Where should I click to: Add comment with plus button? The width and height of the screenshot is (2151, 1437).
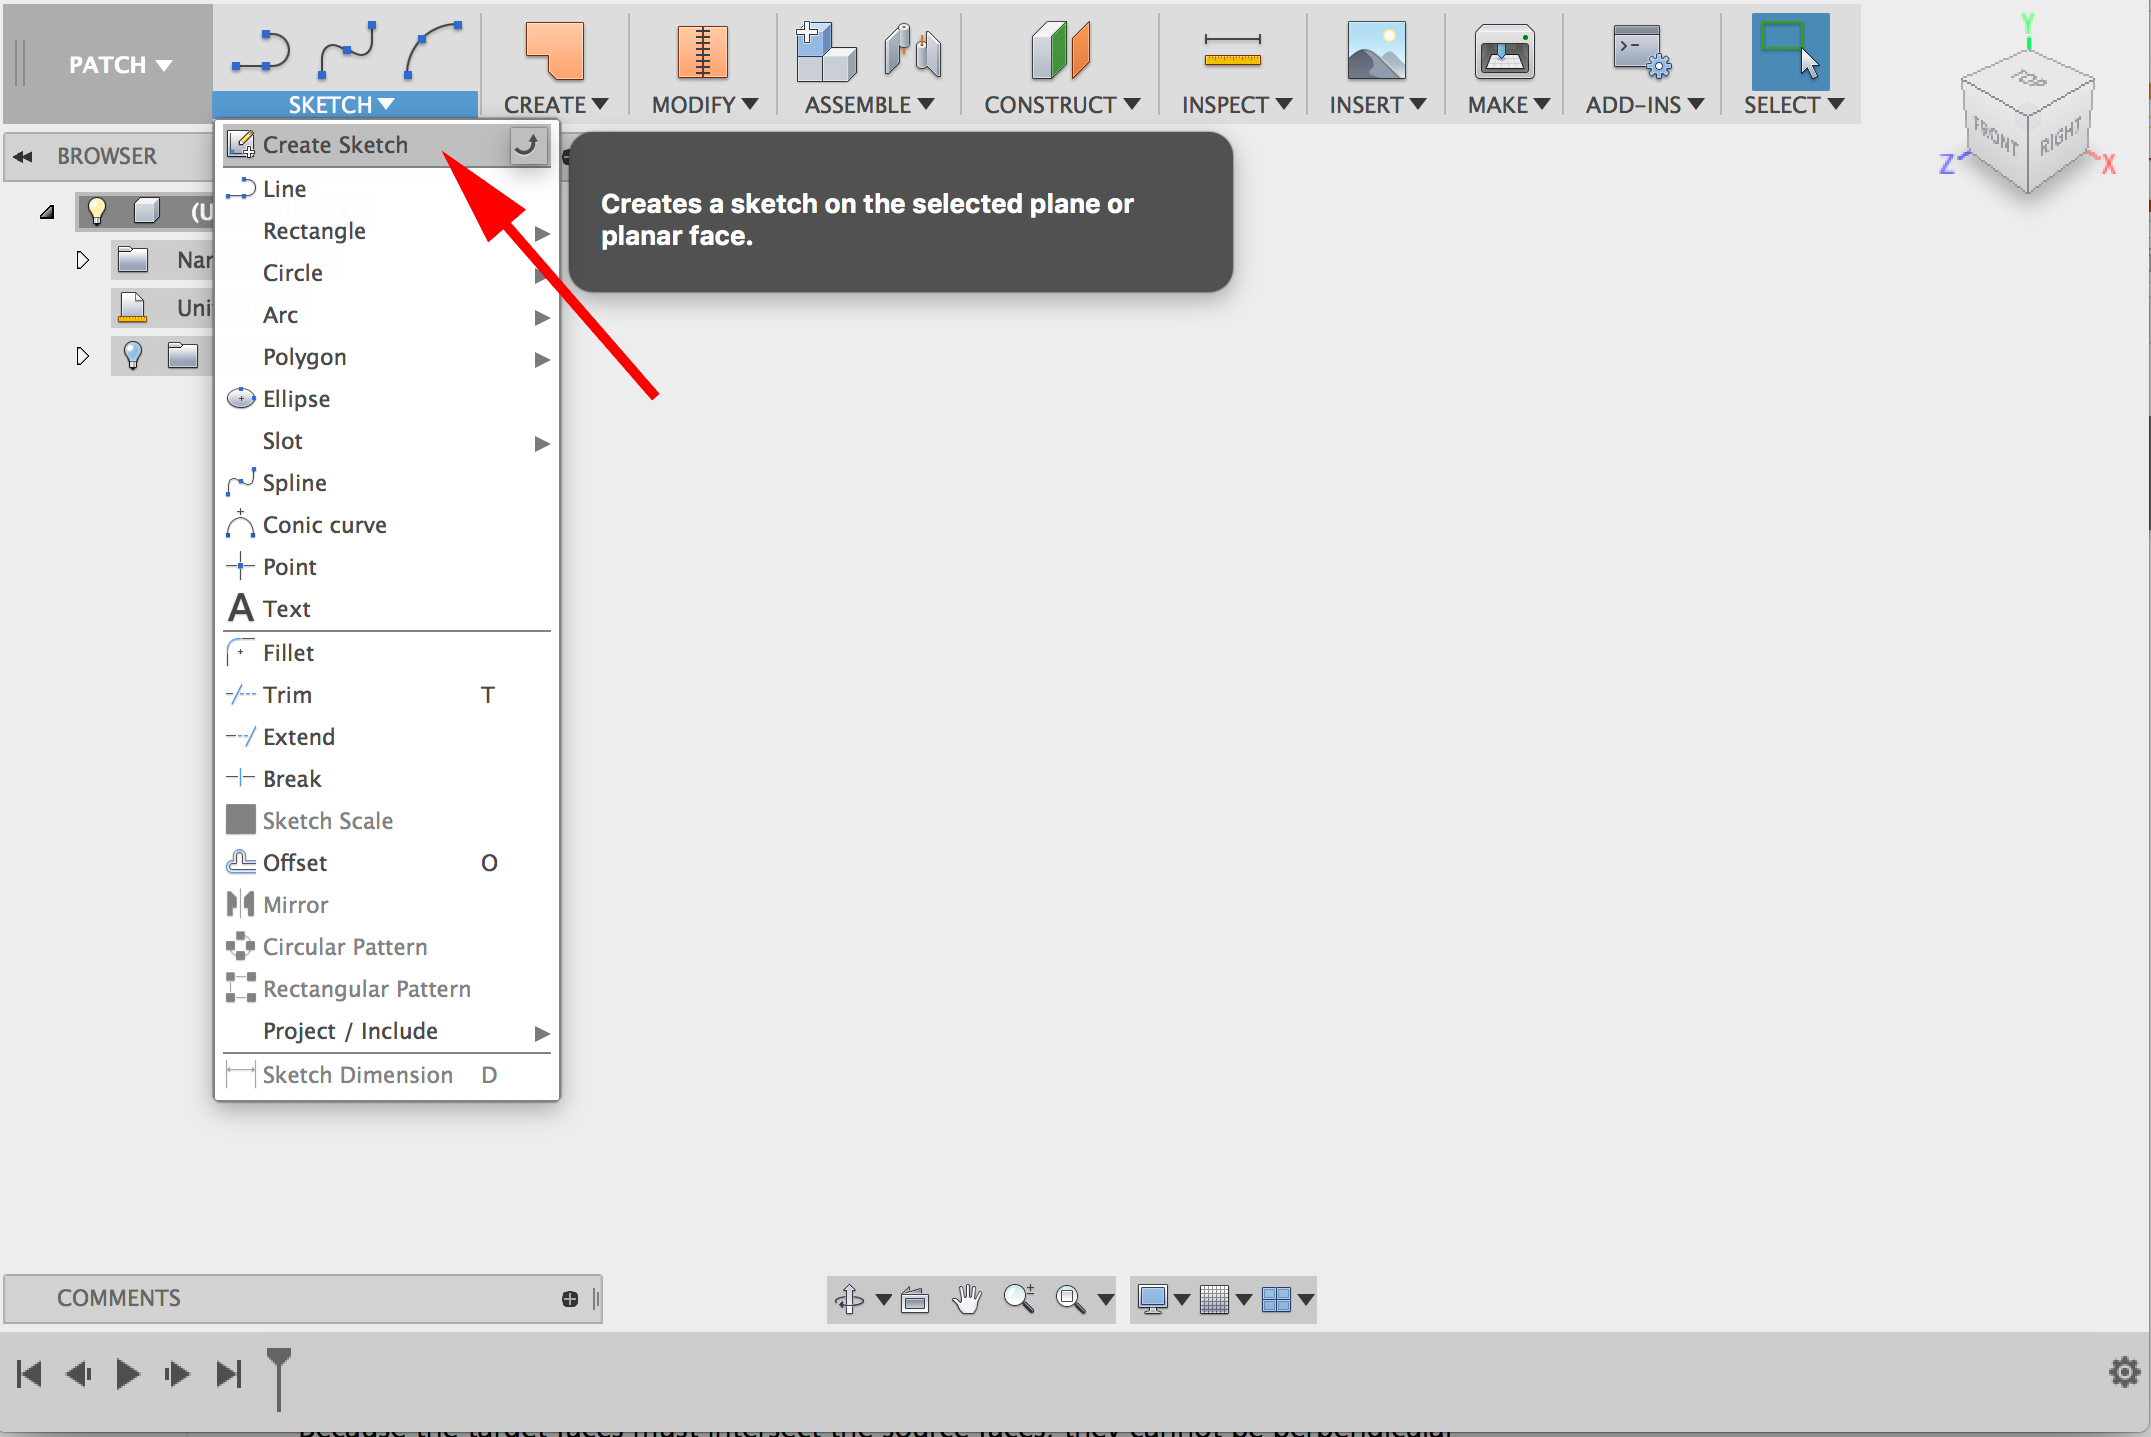pos(570,1299)
